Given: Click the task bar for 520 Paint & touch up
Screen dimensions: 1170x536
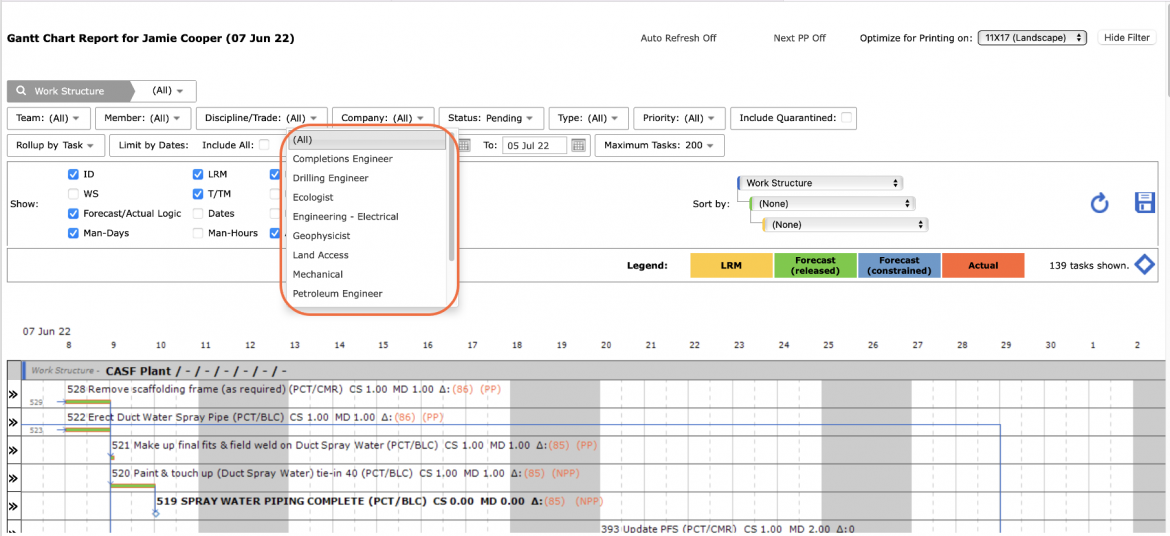Looking at the screenshot, I should [133, 485].
